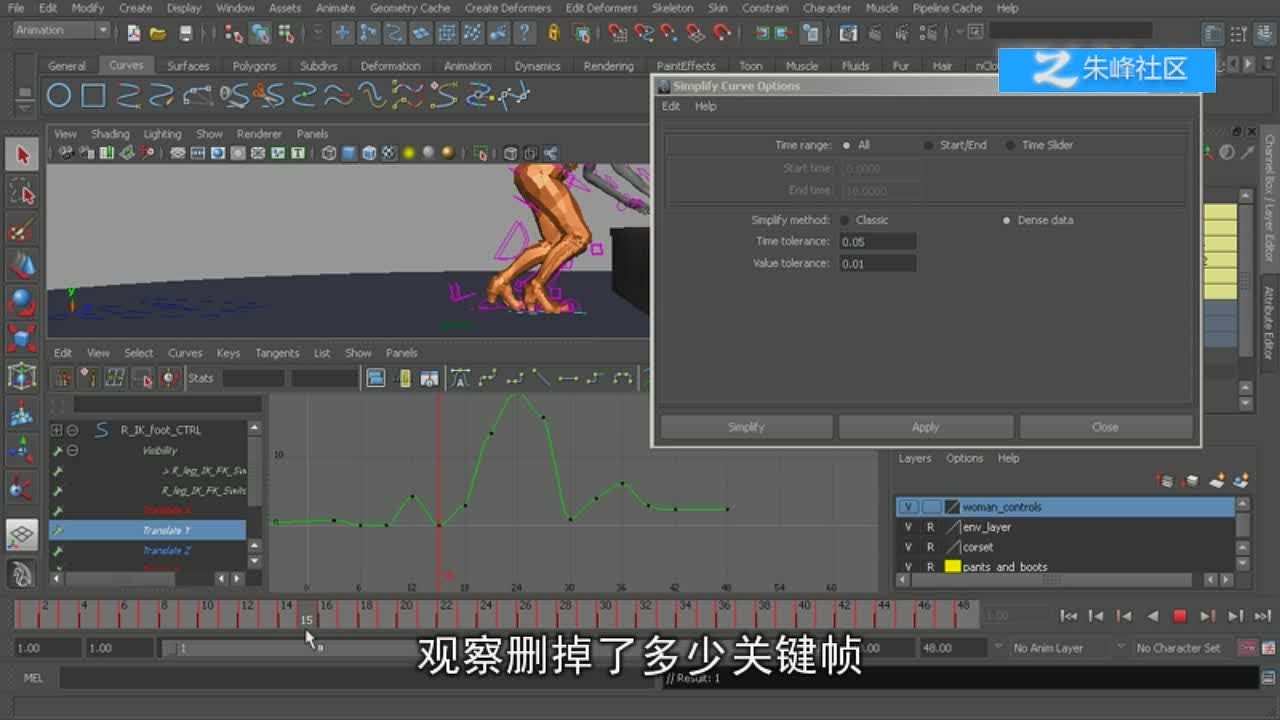Create a NURBS circle from shelf
The image size is (1280, 720).
(59, 96)
